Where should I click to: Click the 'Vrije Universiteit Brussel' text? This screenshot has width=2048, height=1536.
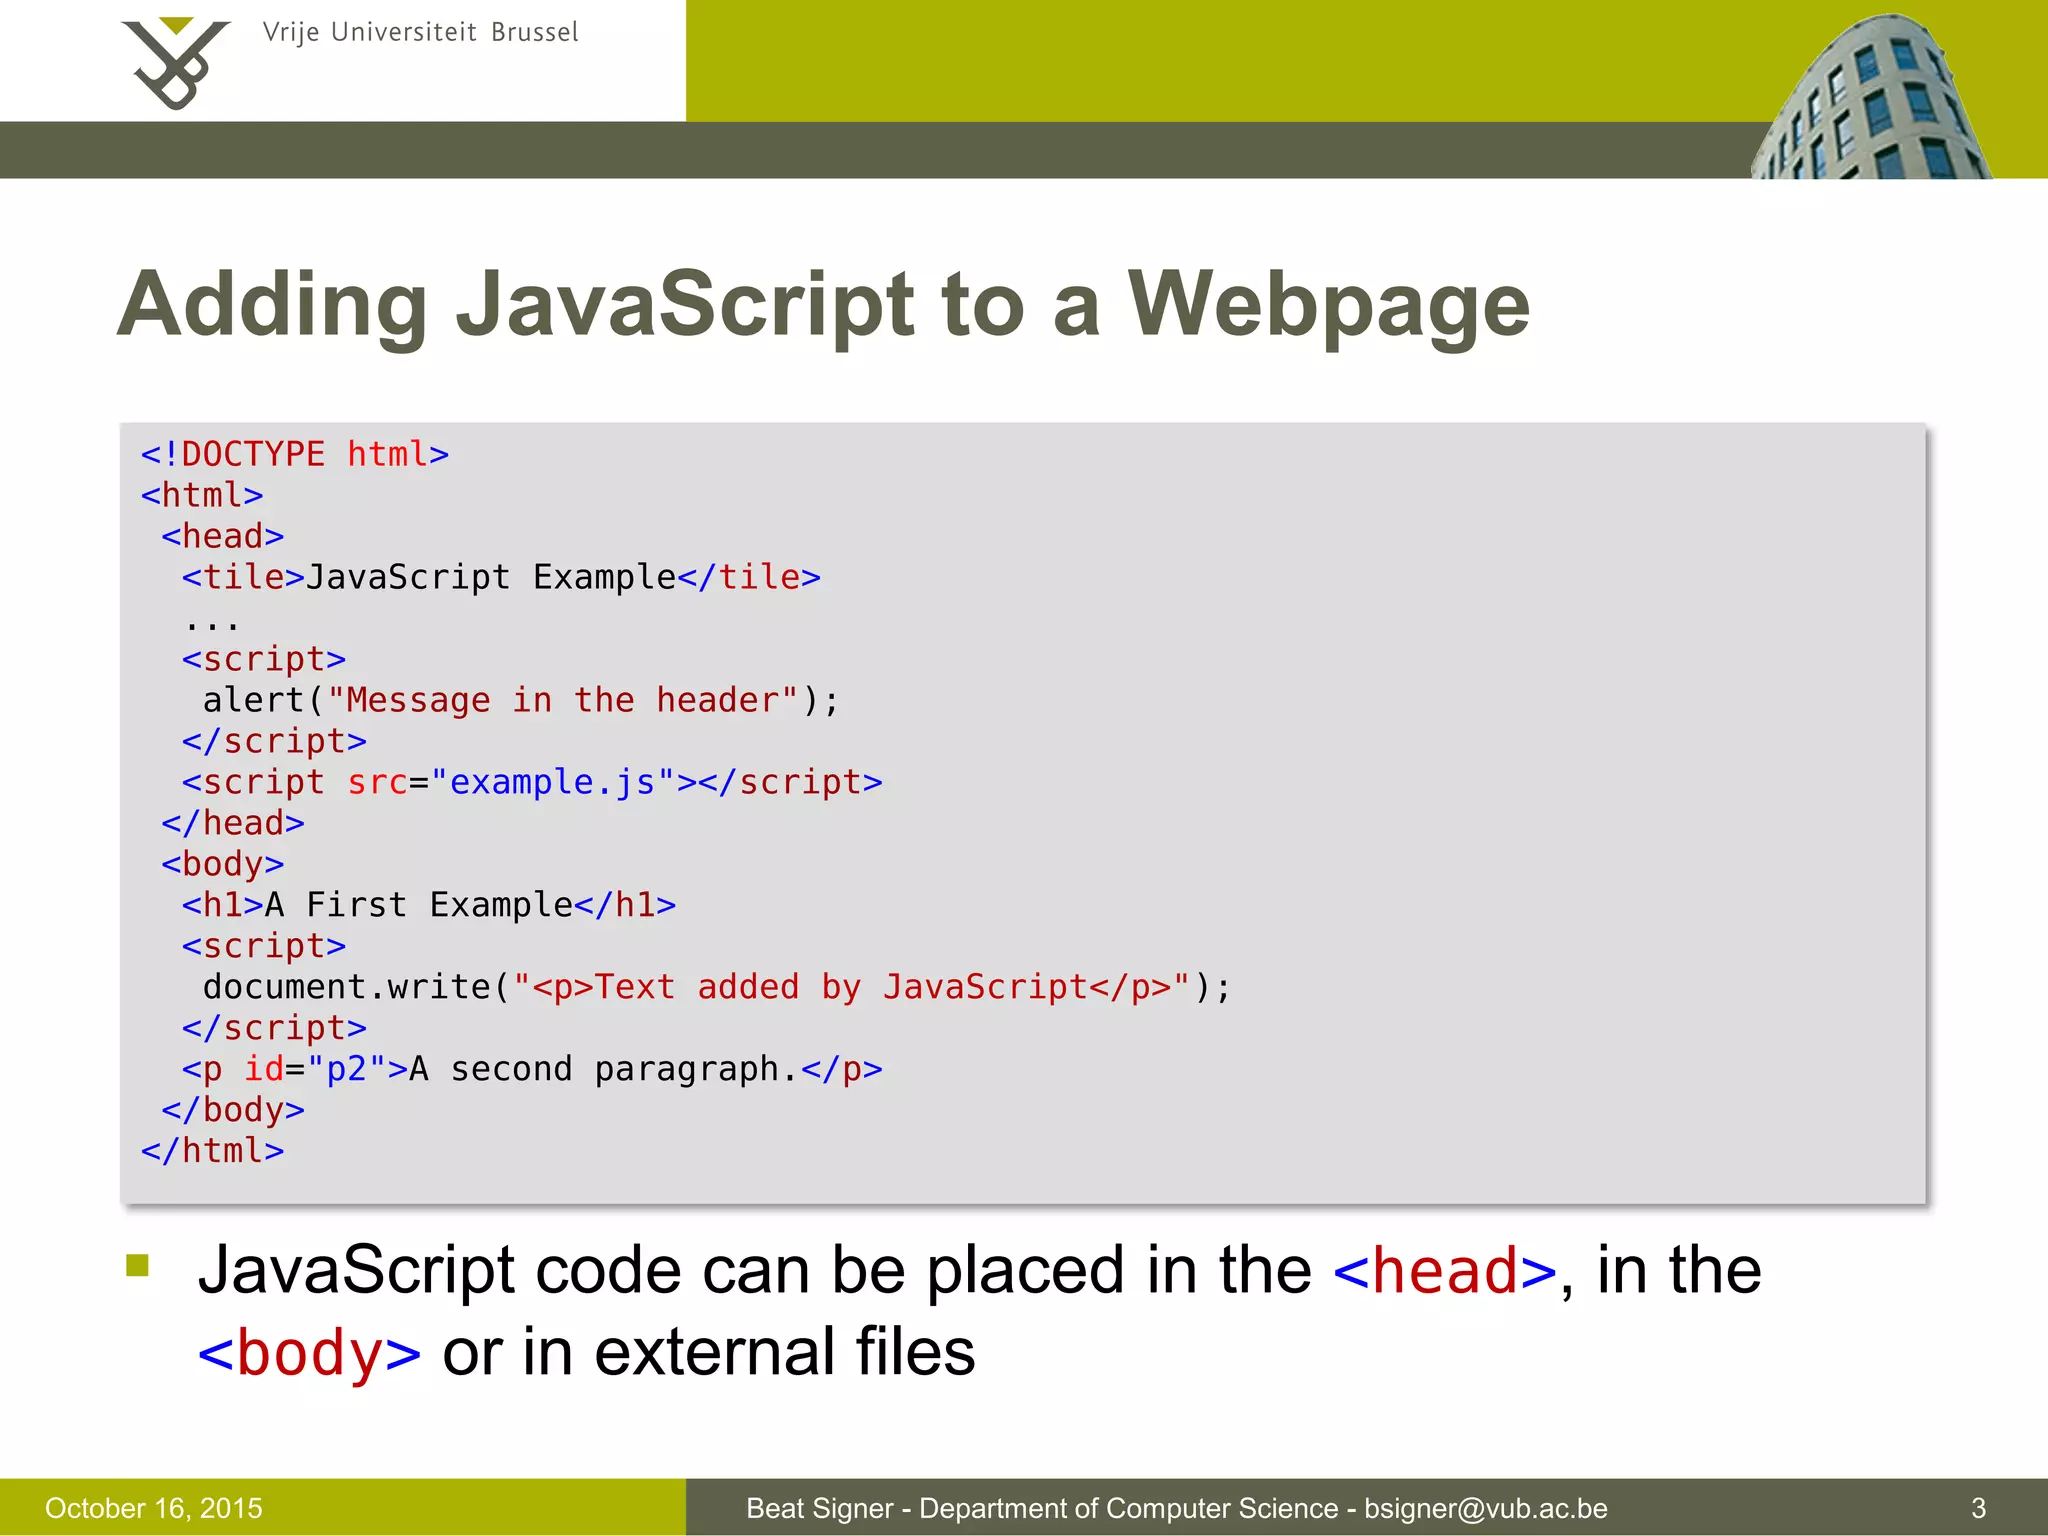click(x=420, y=33)
